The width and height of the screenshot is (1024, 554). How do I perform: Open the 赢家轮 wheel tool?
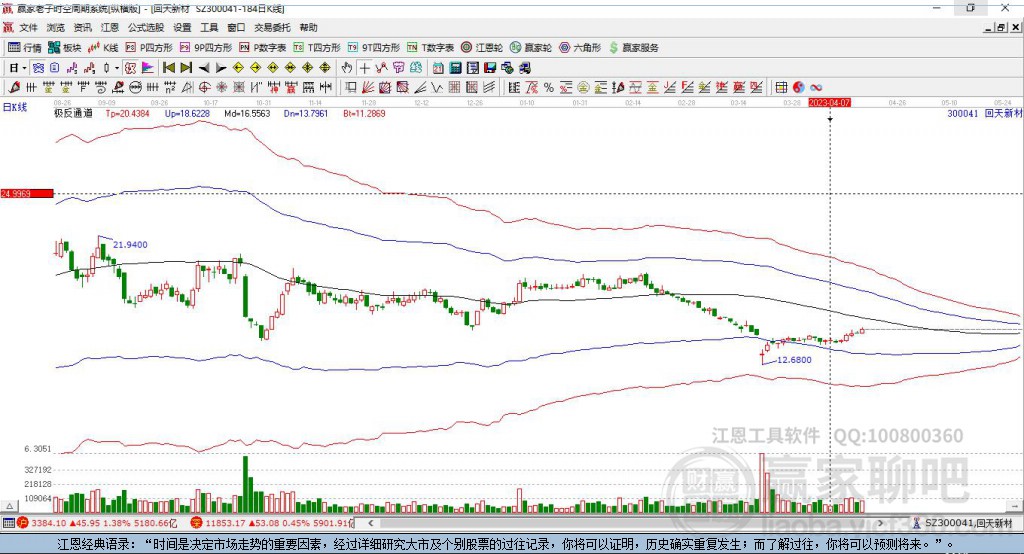531,48
